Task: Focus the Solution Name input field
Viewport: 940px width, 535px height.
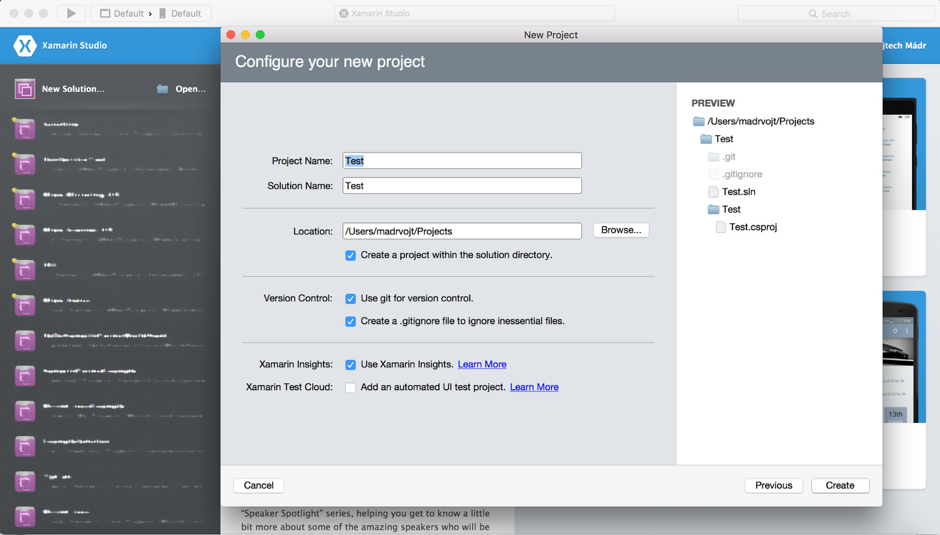Action: click(x=462, y=186)
